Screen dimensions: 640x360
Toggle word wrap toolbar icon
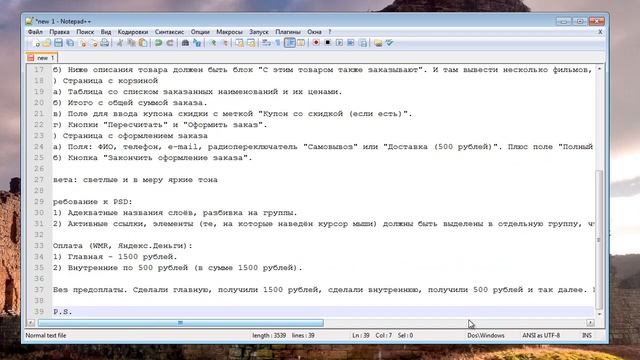pos(267,43)
